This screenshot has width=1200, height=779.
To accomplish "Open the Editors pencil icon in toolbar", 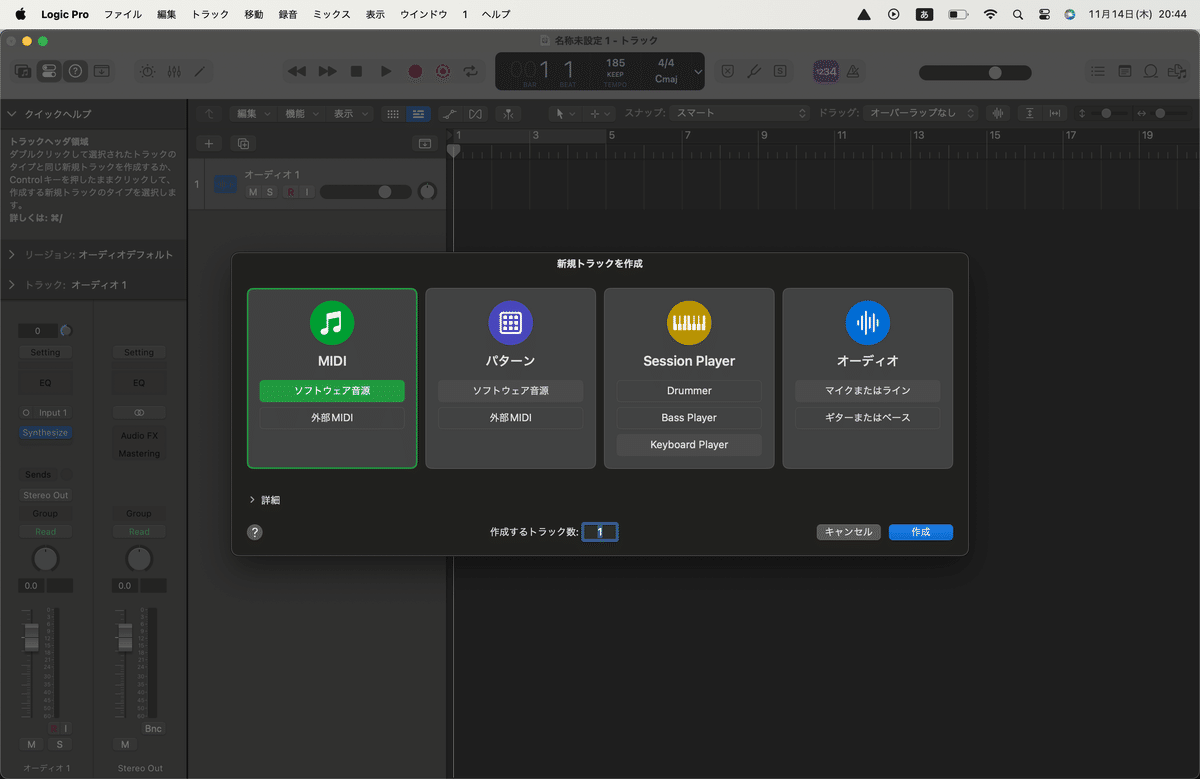I will [x=200, y=71].
